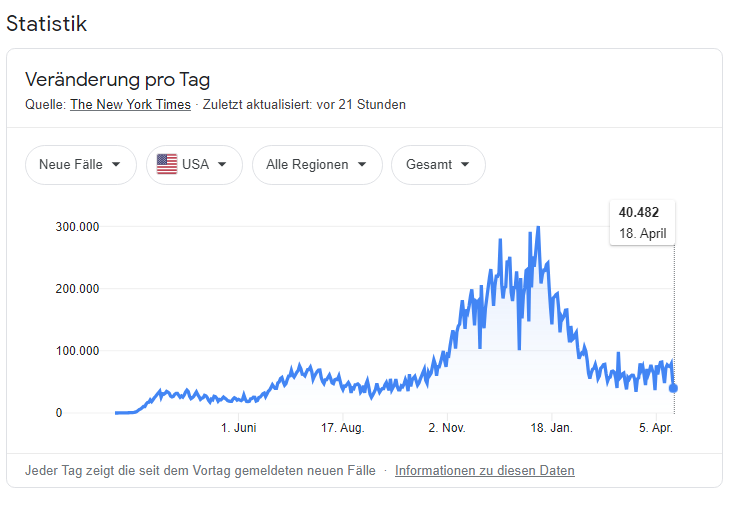Open Informationen zu diesen Daten link
Screen dimensions: 736x514
pos(485,470)
